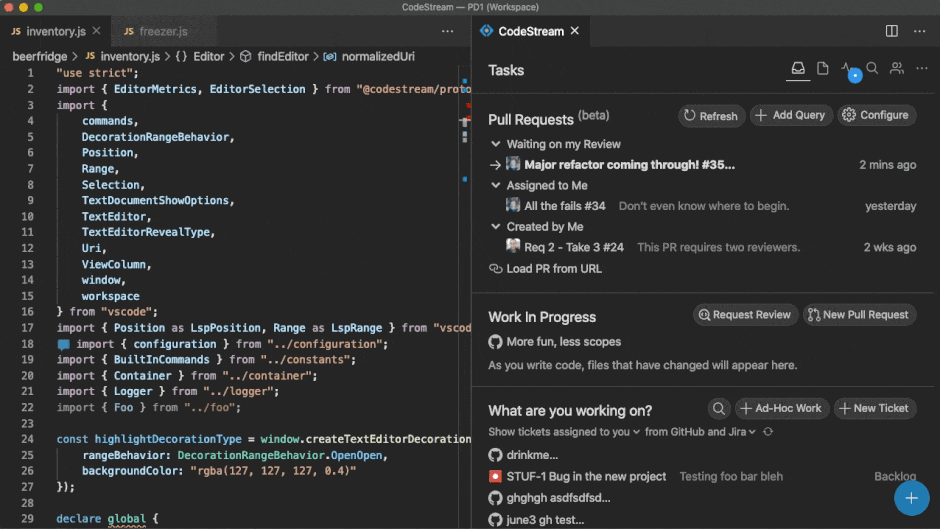Viewport: 940px width, 529px height.
Task: Click beerfridge in breadcrumb
Action: (40, 56)
